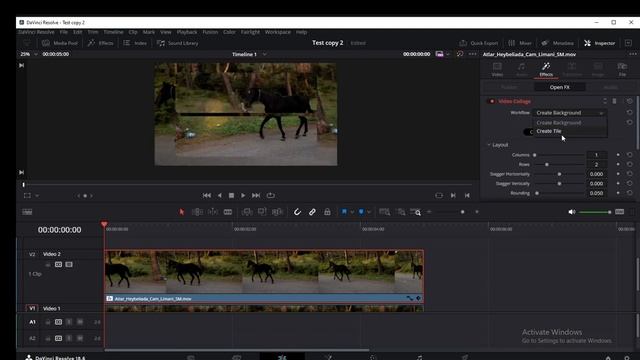
Task: Reset the Stagger Vertically parameter
Action: 629,184
